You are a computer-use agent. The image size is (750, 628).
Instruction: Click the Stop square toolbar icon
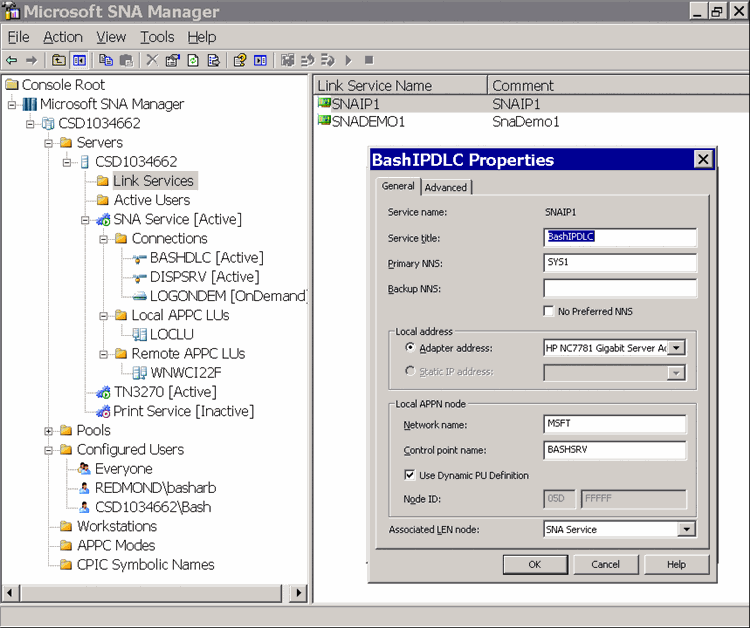click(369, 60)
